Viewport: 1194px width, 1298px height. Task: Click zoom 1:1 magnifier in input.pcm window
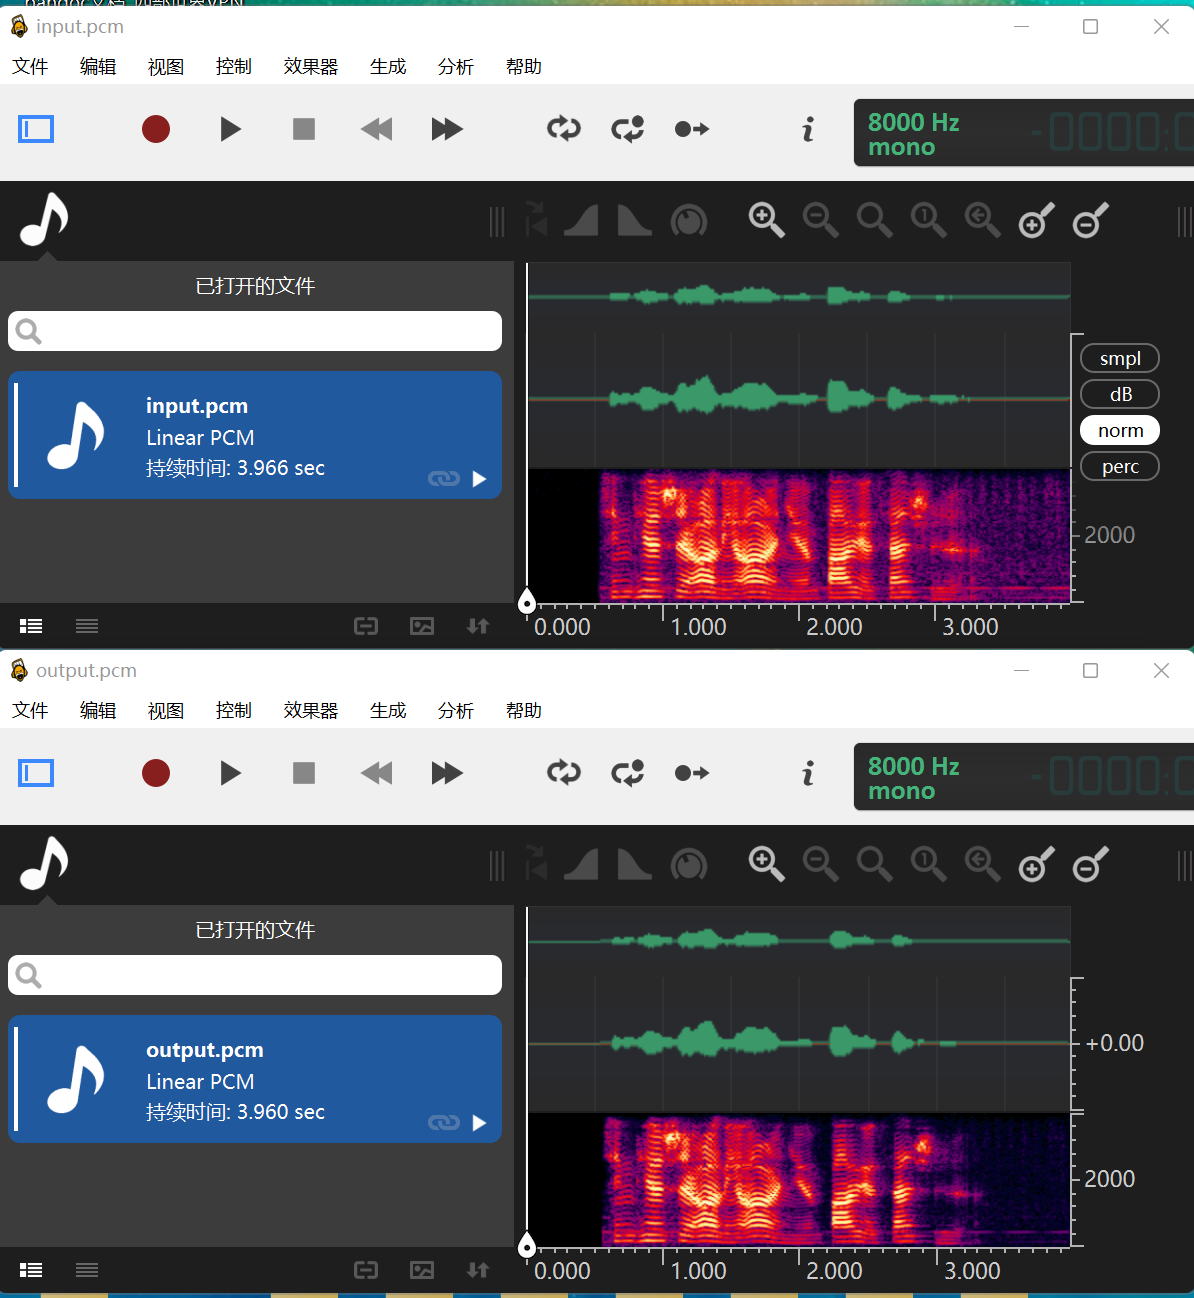[929, 220]
